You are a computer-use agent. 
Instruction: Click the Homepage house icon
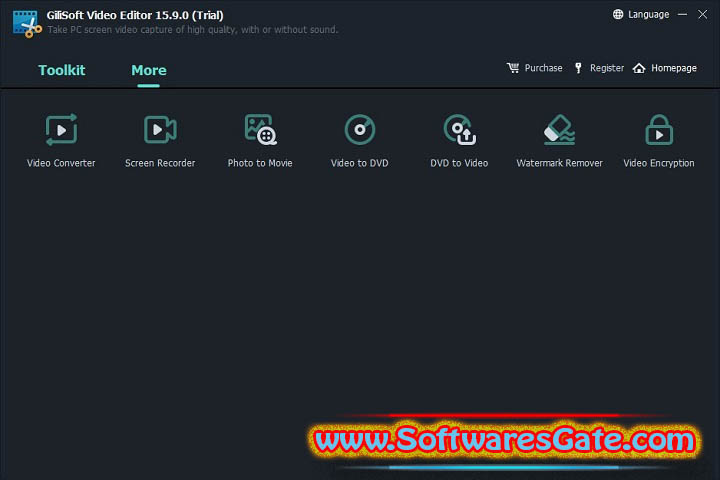(x=639, y=68)
